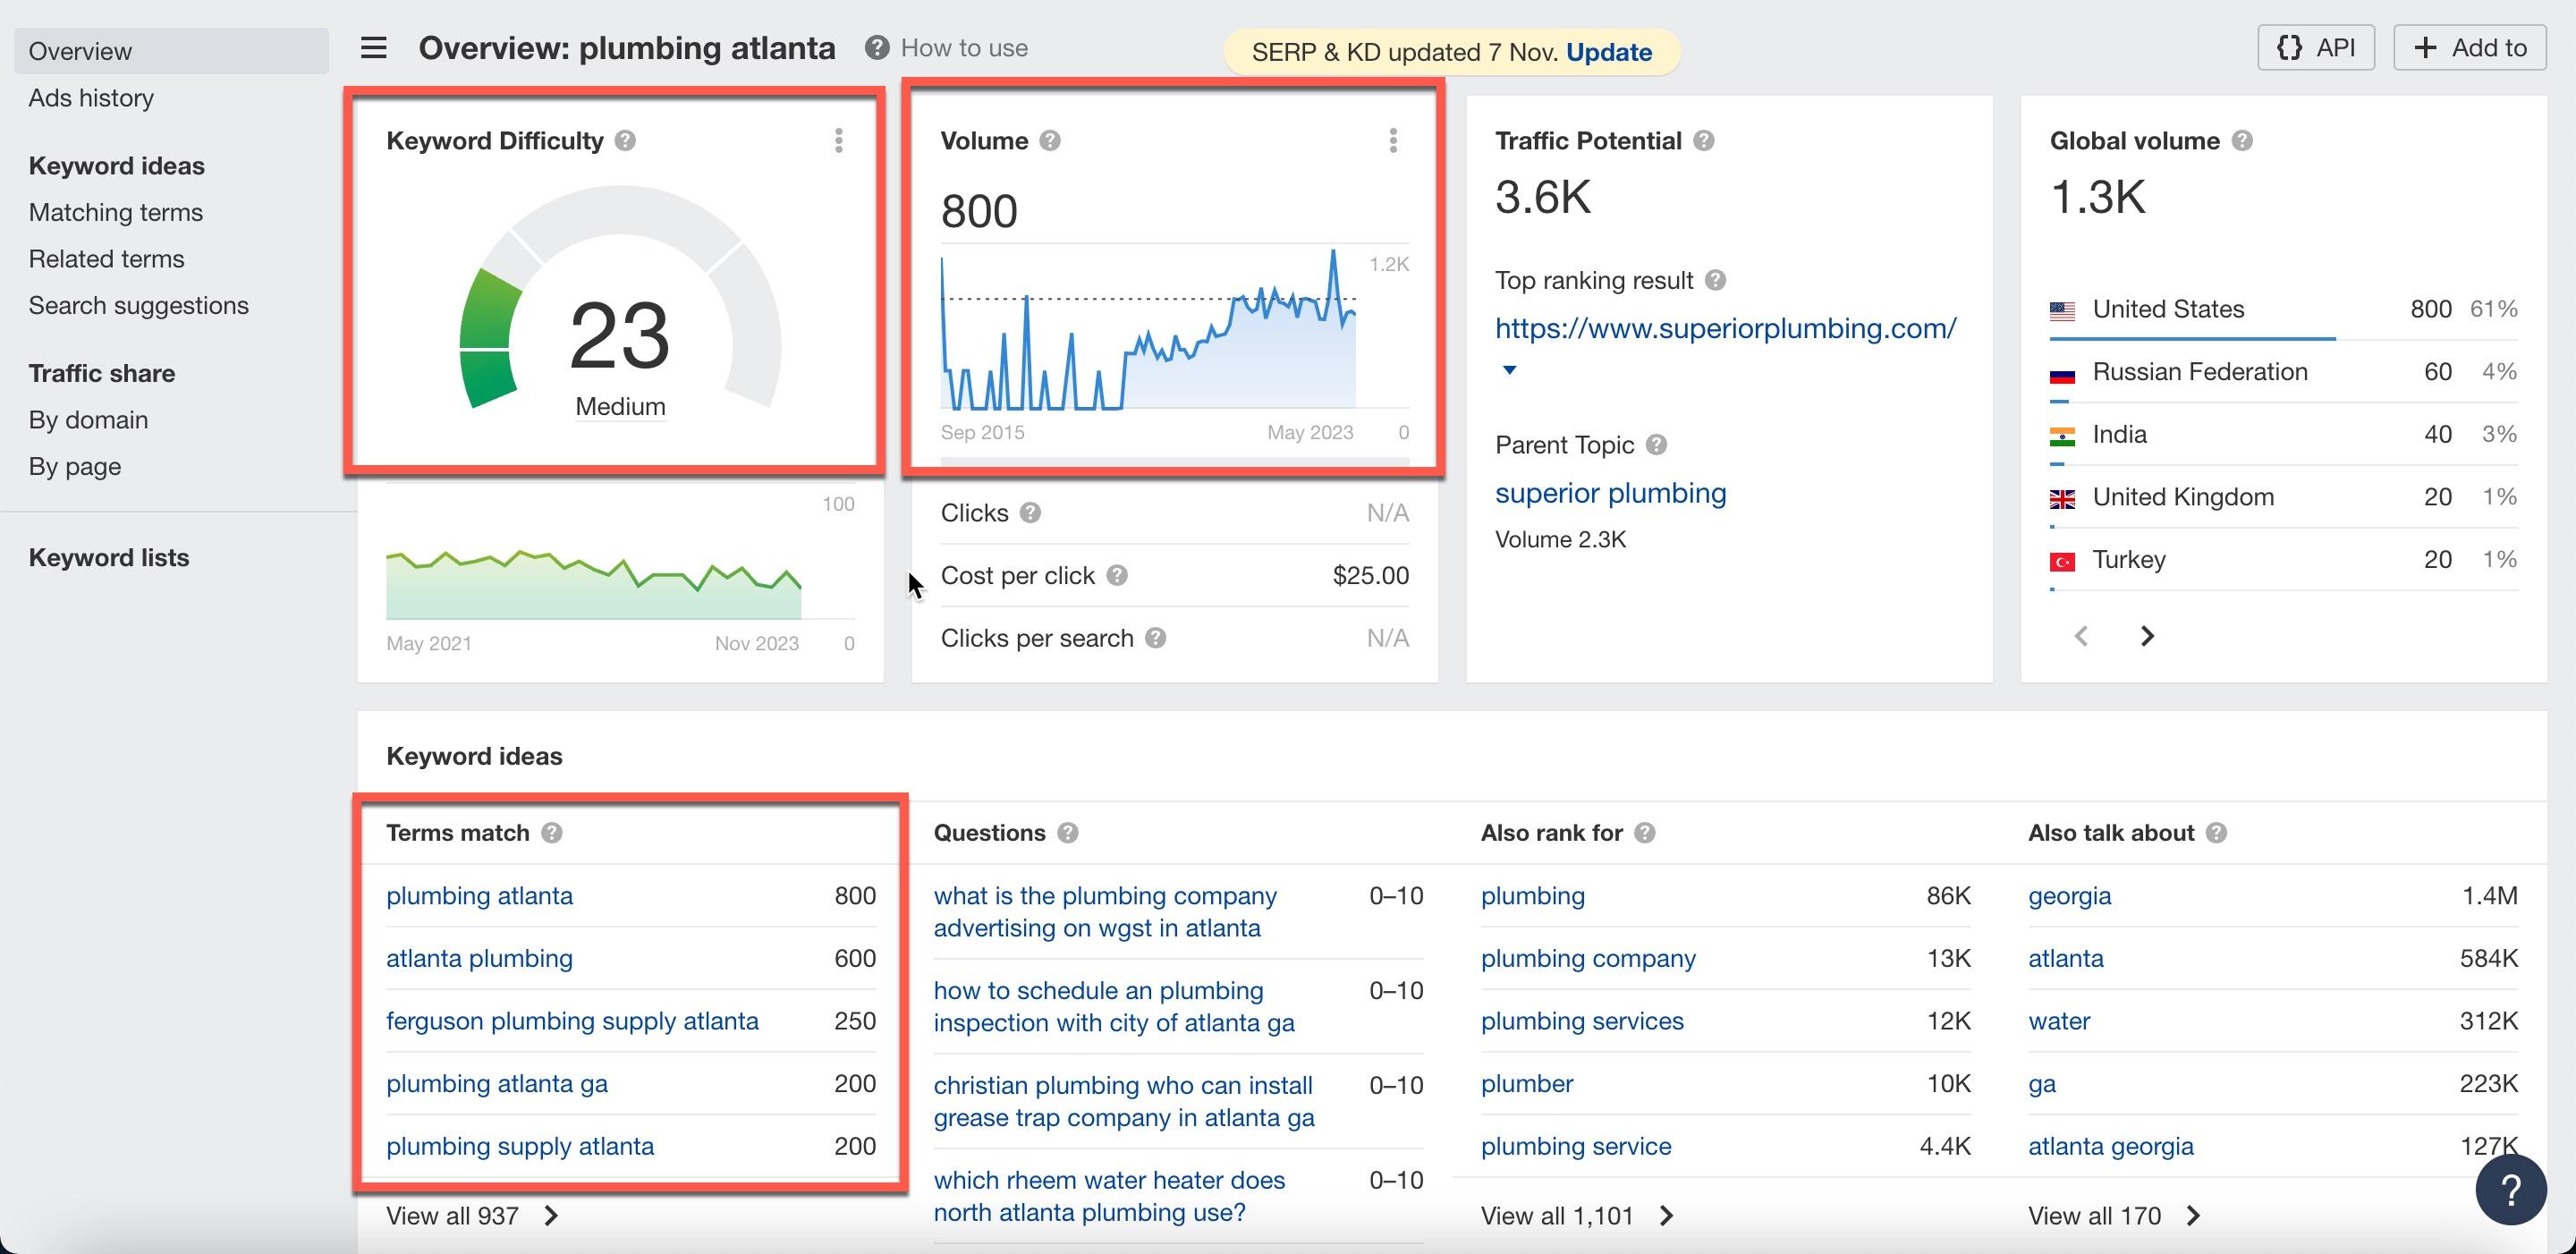The image size is (2576, 1254).
Task: Open Matching terms in sidebar
Action: coord(115,212)
